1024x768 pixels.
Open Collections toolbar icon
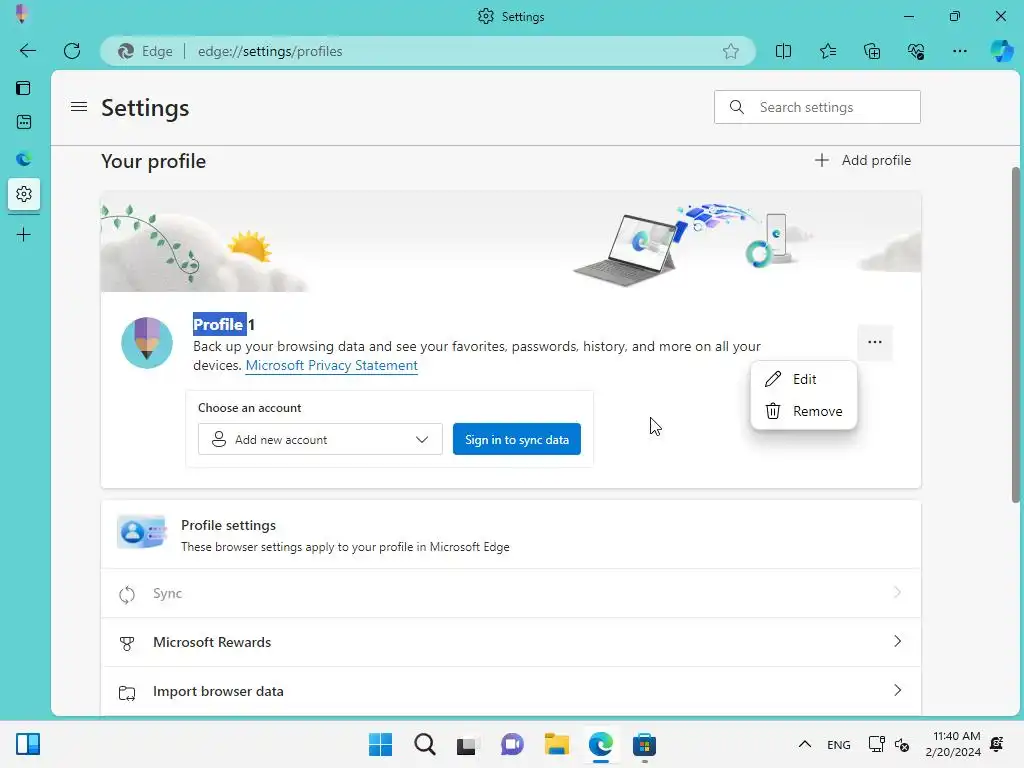(872, 51)
